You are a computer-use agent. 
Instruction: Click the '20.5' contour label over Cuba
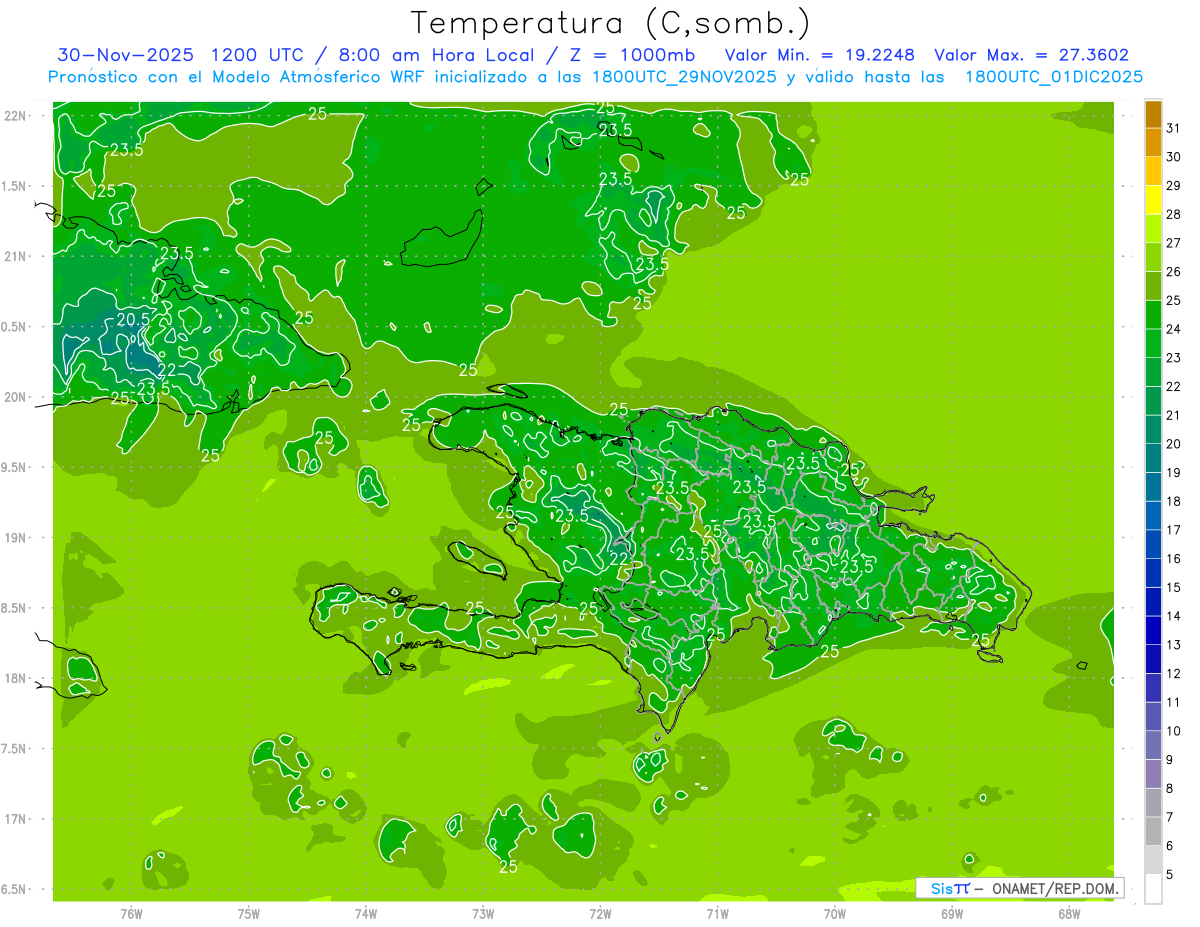coord(133,319)
